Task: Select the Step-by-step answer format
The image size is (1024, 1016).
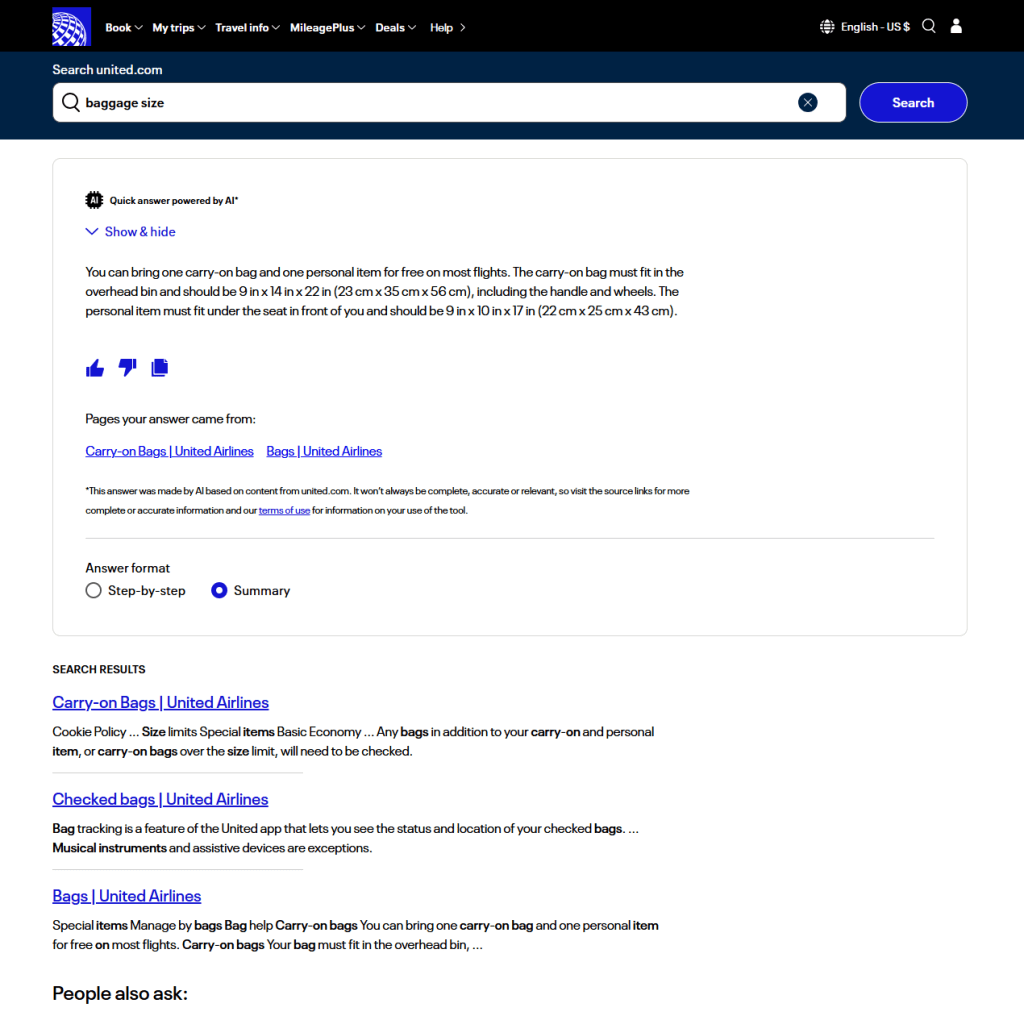Action: 93,590
